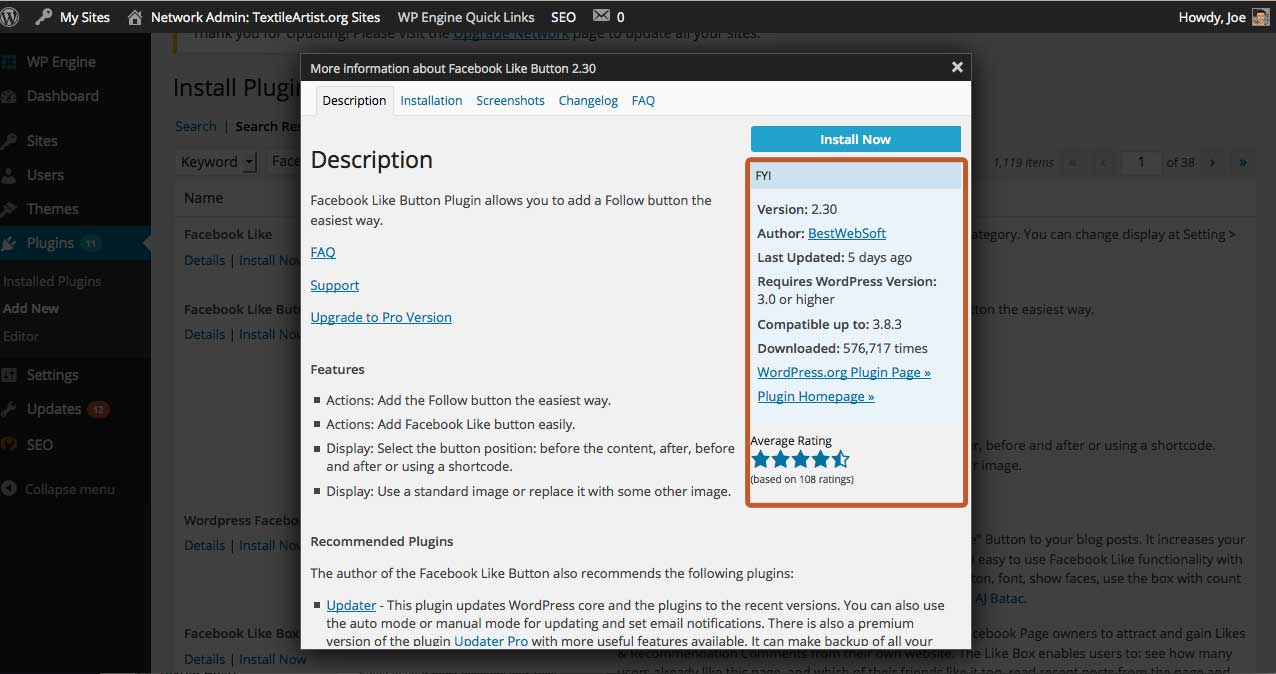Switch to the Description tab

pos(354,100)
